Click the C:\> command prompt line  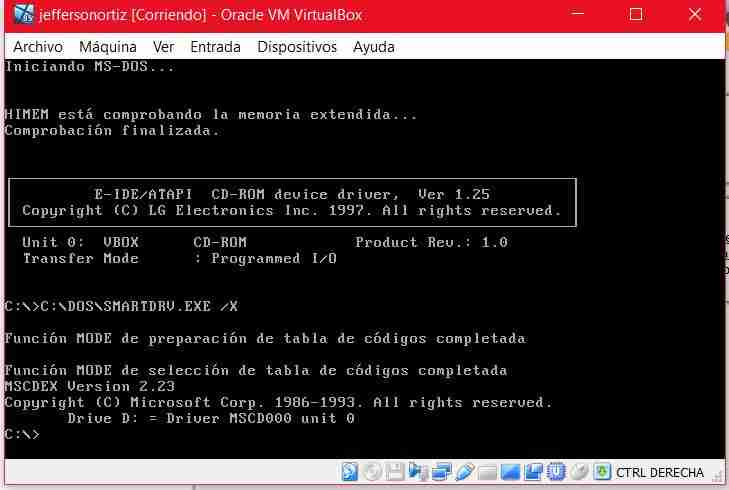[22, 434]
